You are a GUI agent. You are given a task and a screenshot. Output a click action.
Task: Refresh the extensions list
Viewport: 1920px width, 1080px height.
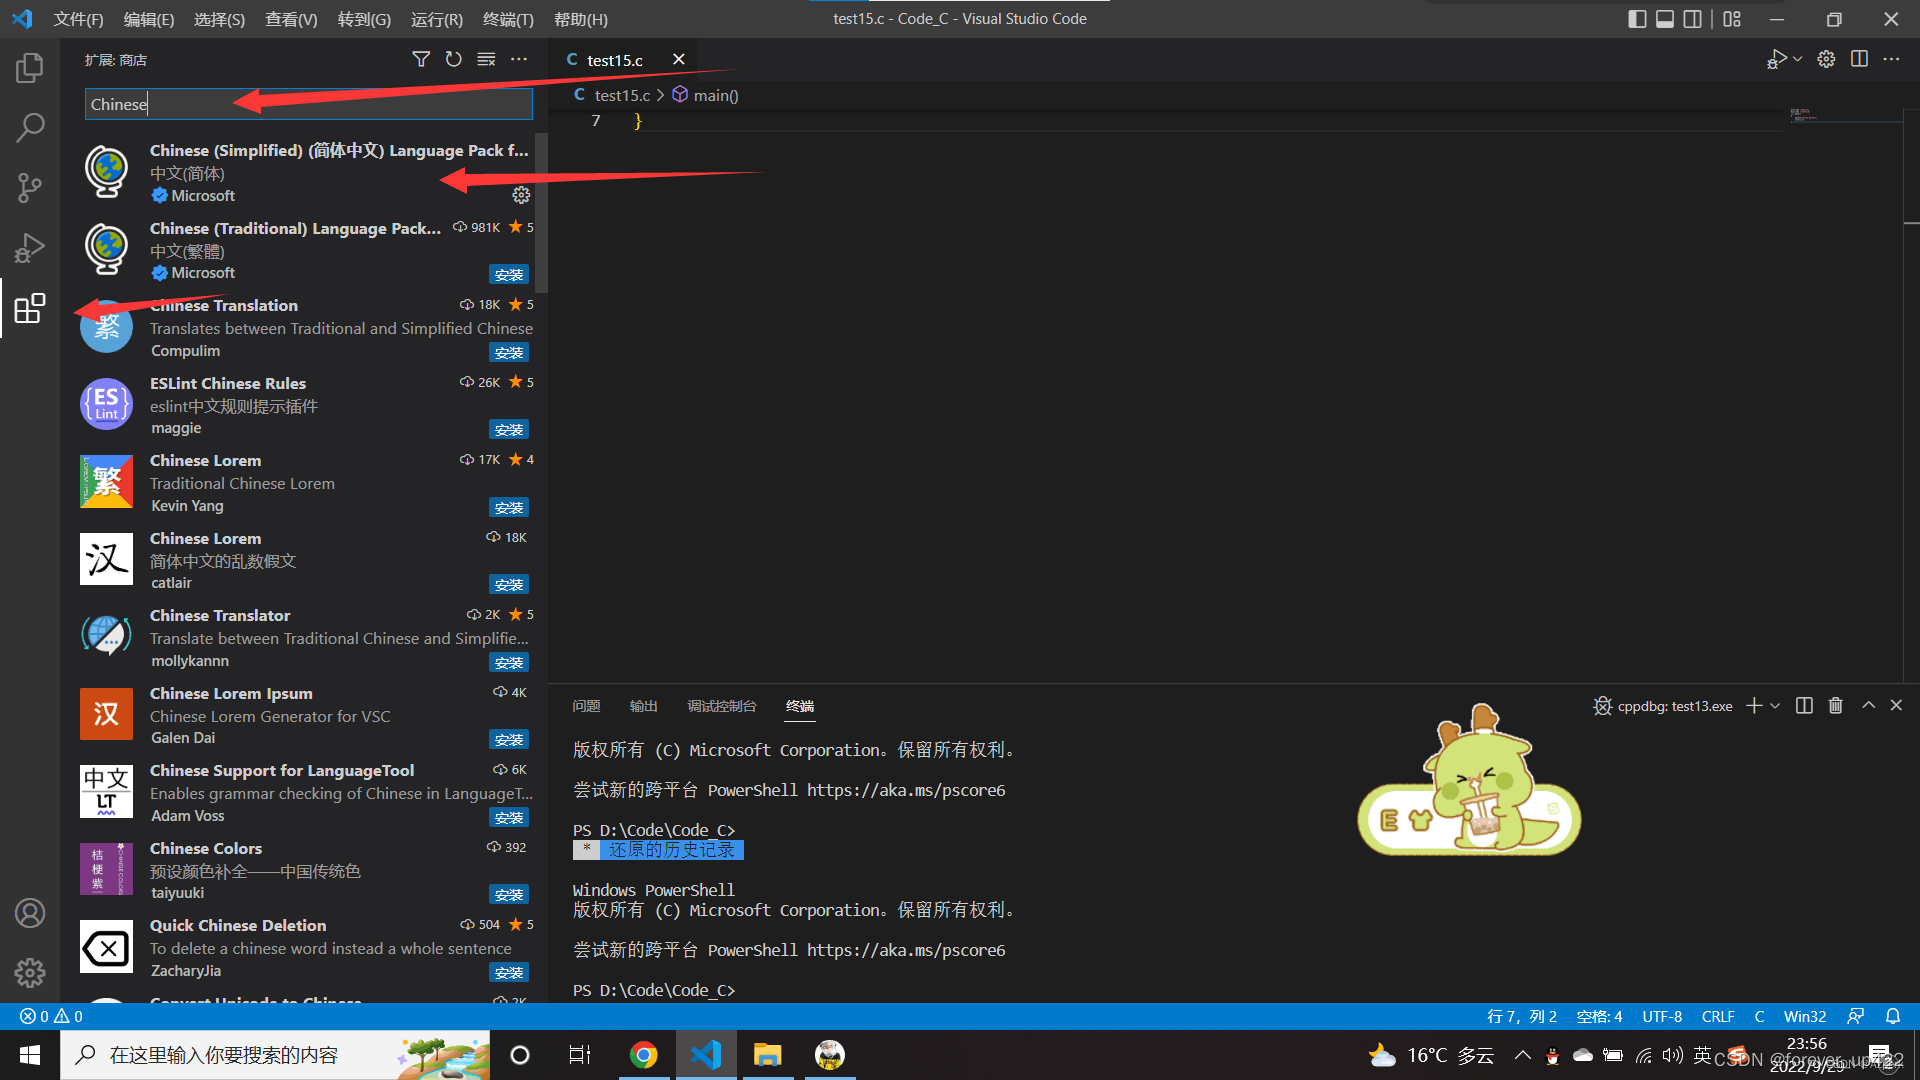(x=454, y=60)
